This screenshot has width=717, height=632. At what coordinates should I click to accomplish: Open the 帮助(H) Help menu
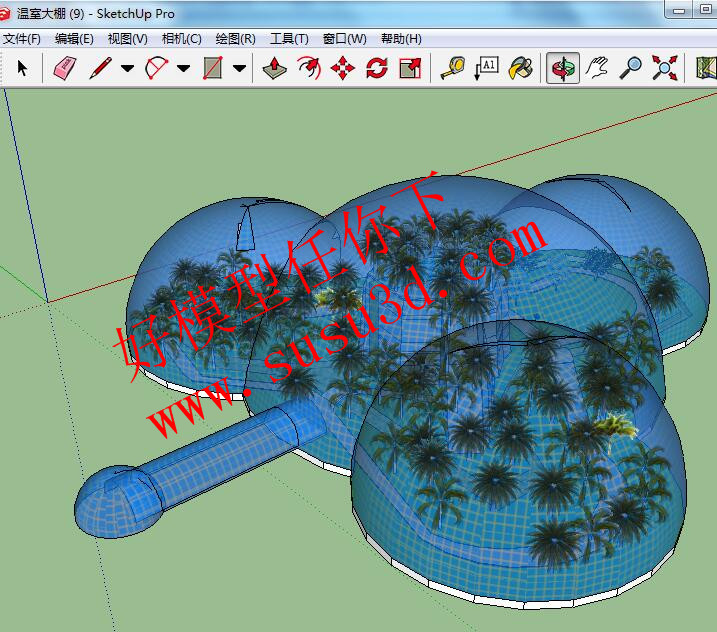point(401,39)
